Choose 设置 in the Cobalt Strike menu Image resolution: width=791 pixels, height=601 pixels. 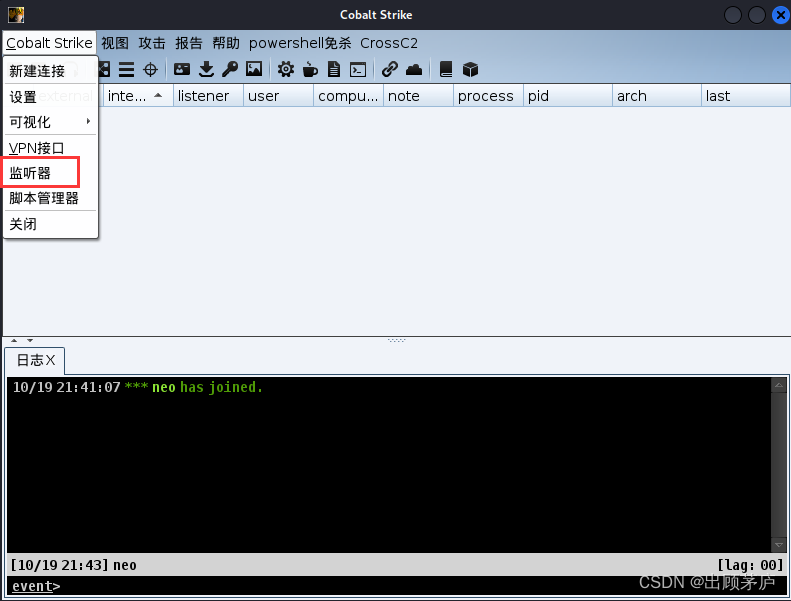pyautogui.click(x=50, y=96)
